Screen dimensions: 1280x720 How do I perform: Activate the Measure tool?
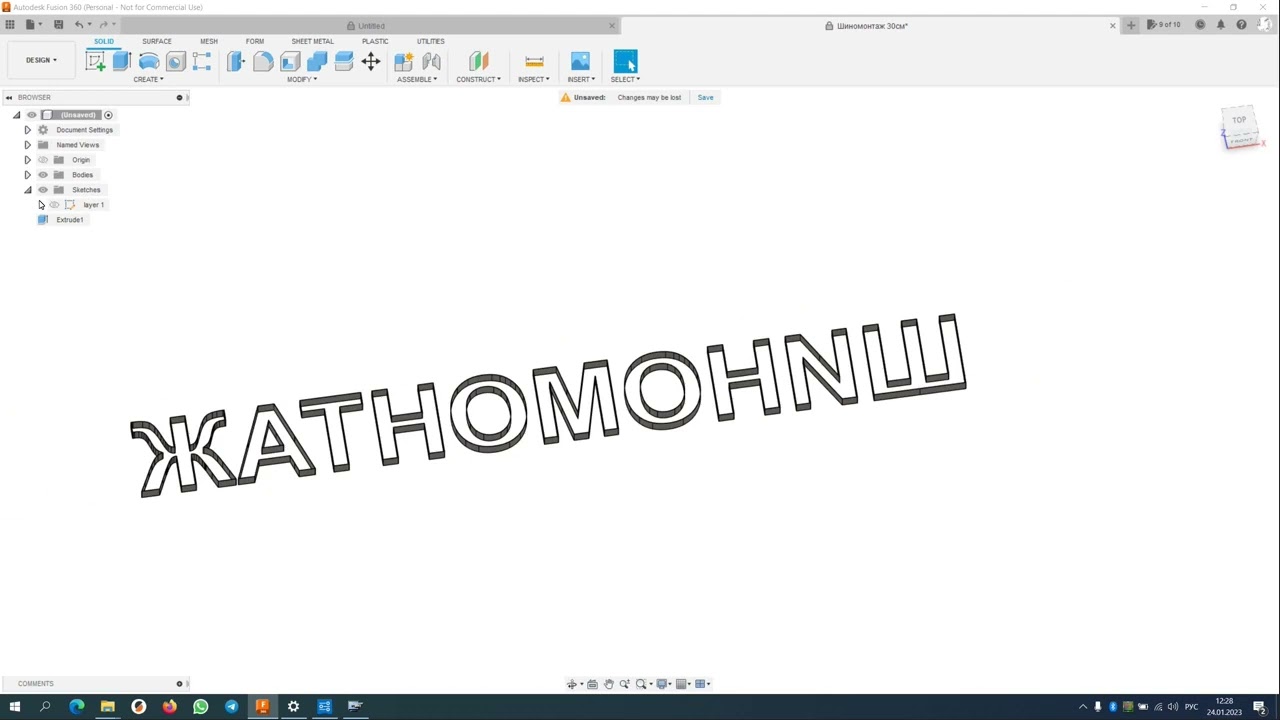pos(534,62)
